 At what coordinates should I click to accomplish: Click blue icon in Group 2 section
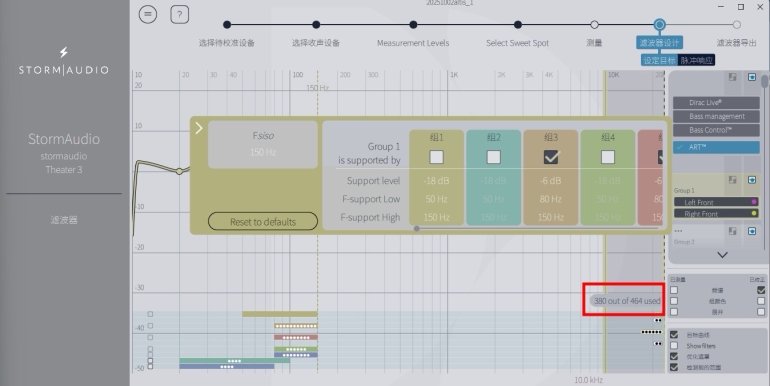752,231
